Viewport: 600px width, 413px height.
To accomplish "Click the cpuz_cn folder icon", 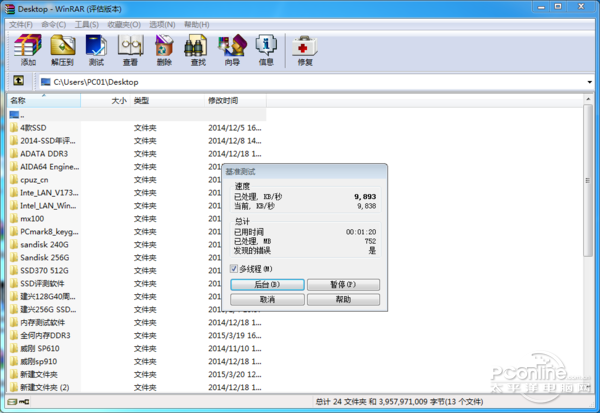I will pos(14,180).
